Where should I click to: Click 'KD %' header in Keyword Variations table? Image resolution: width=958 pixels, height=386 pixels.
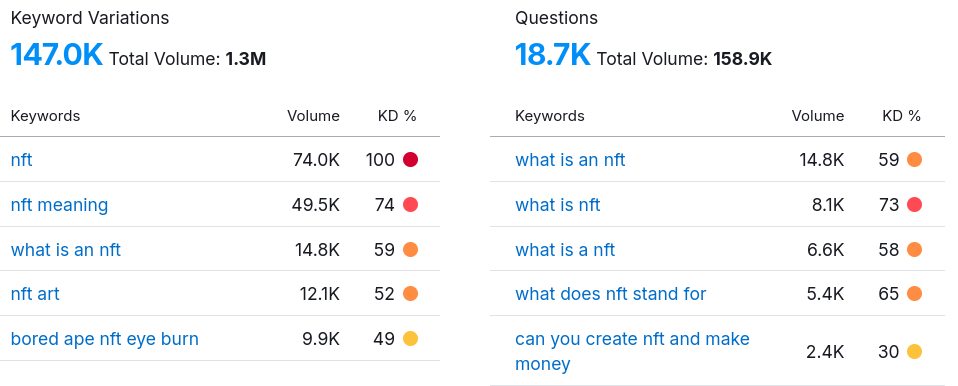pos(397,116)
